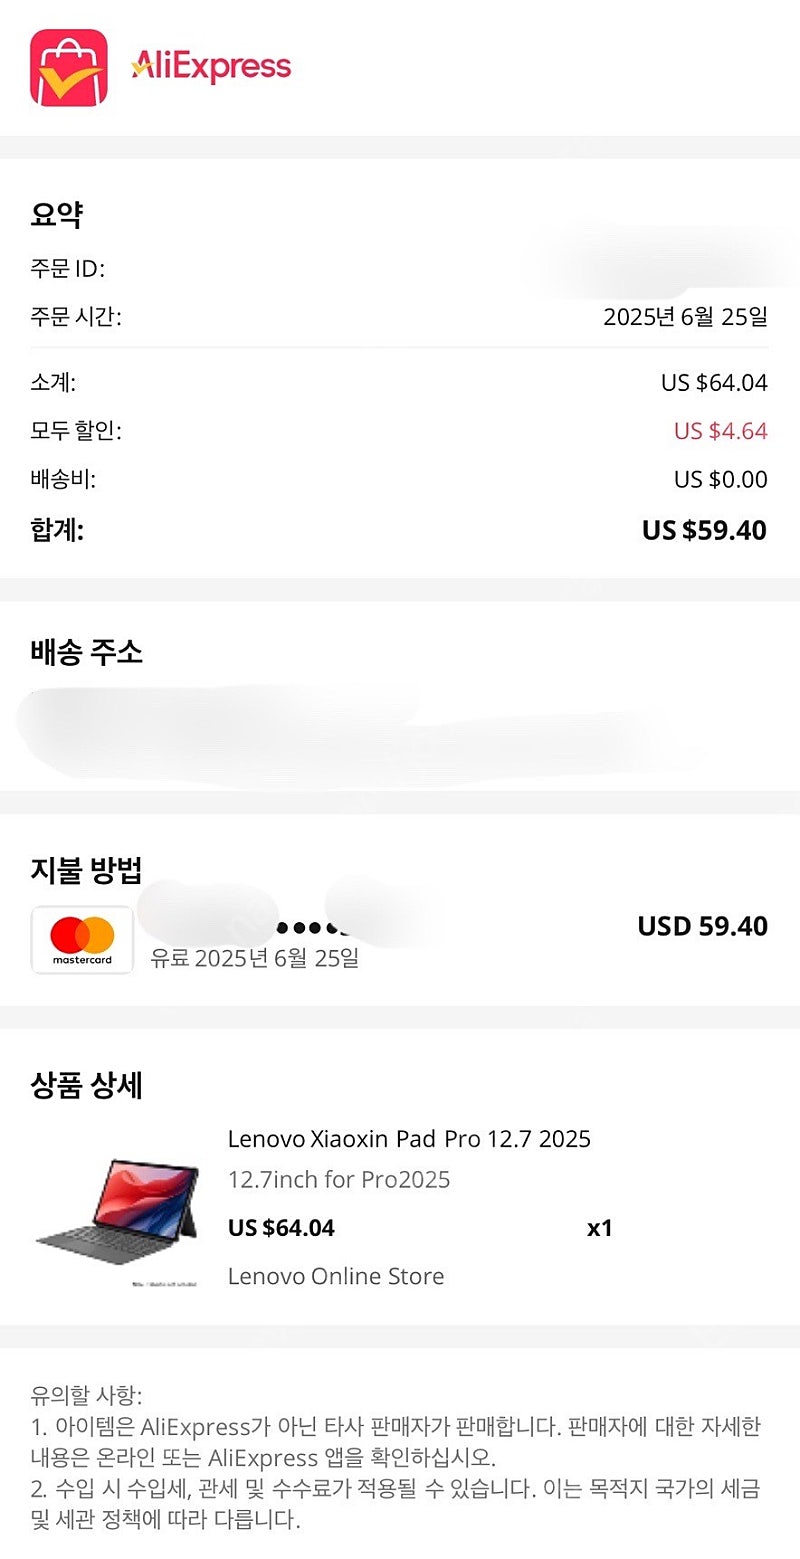Image resolution: width=800 pixels, height=1559 pixels.
Task: Click the product price US $64.04
Action: coord(281,1228)
